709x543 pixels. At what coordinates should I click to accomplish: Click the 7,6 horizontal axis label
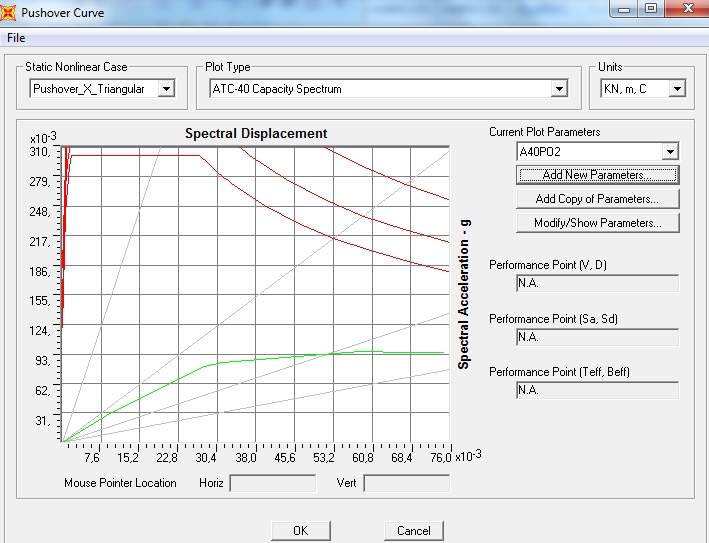coord(92,458)
